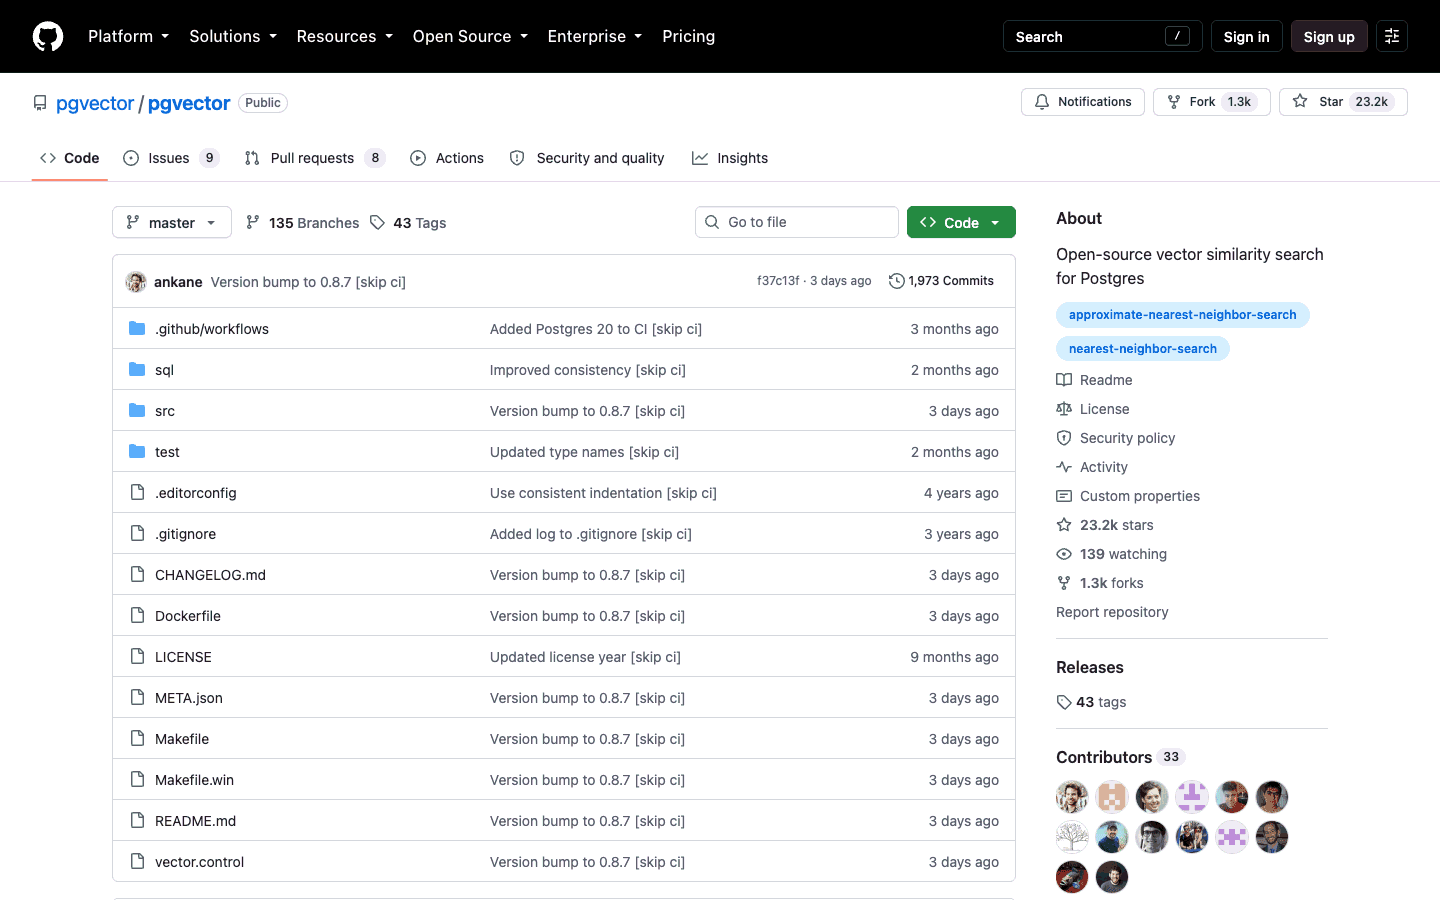
Task: Expand the Enterprise menu
Action: 595,36
